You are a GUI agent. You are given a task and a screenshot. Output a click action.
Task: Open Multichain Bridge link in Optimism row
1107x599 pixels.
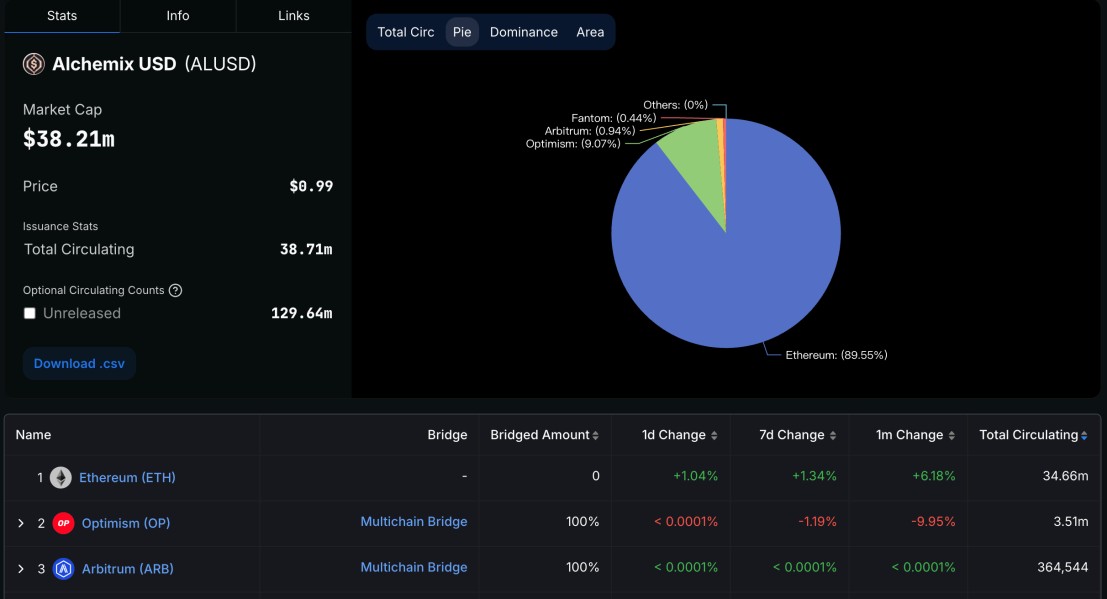click(414, 522)
